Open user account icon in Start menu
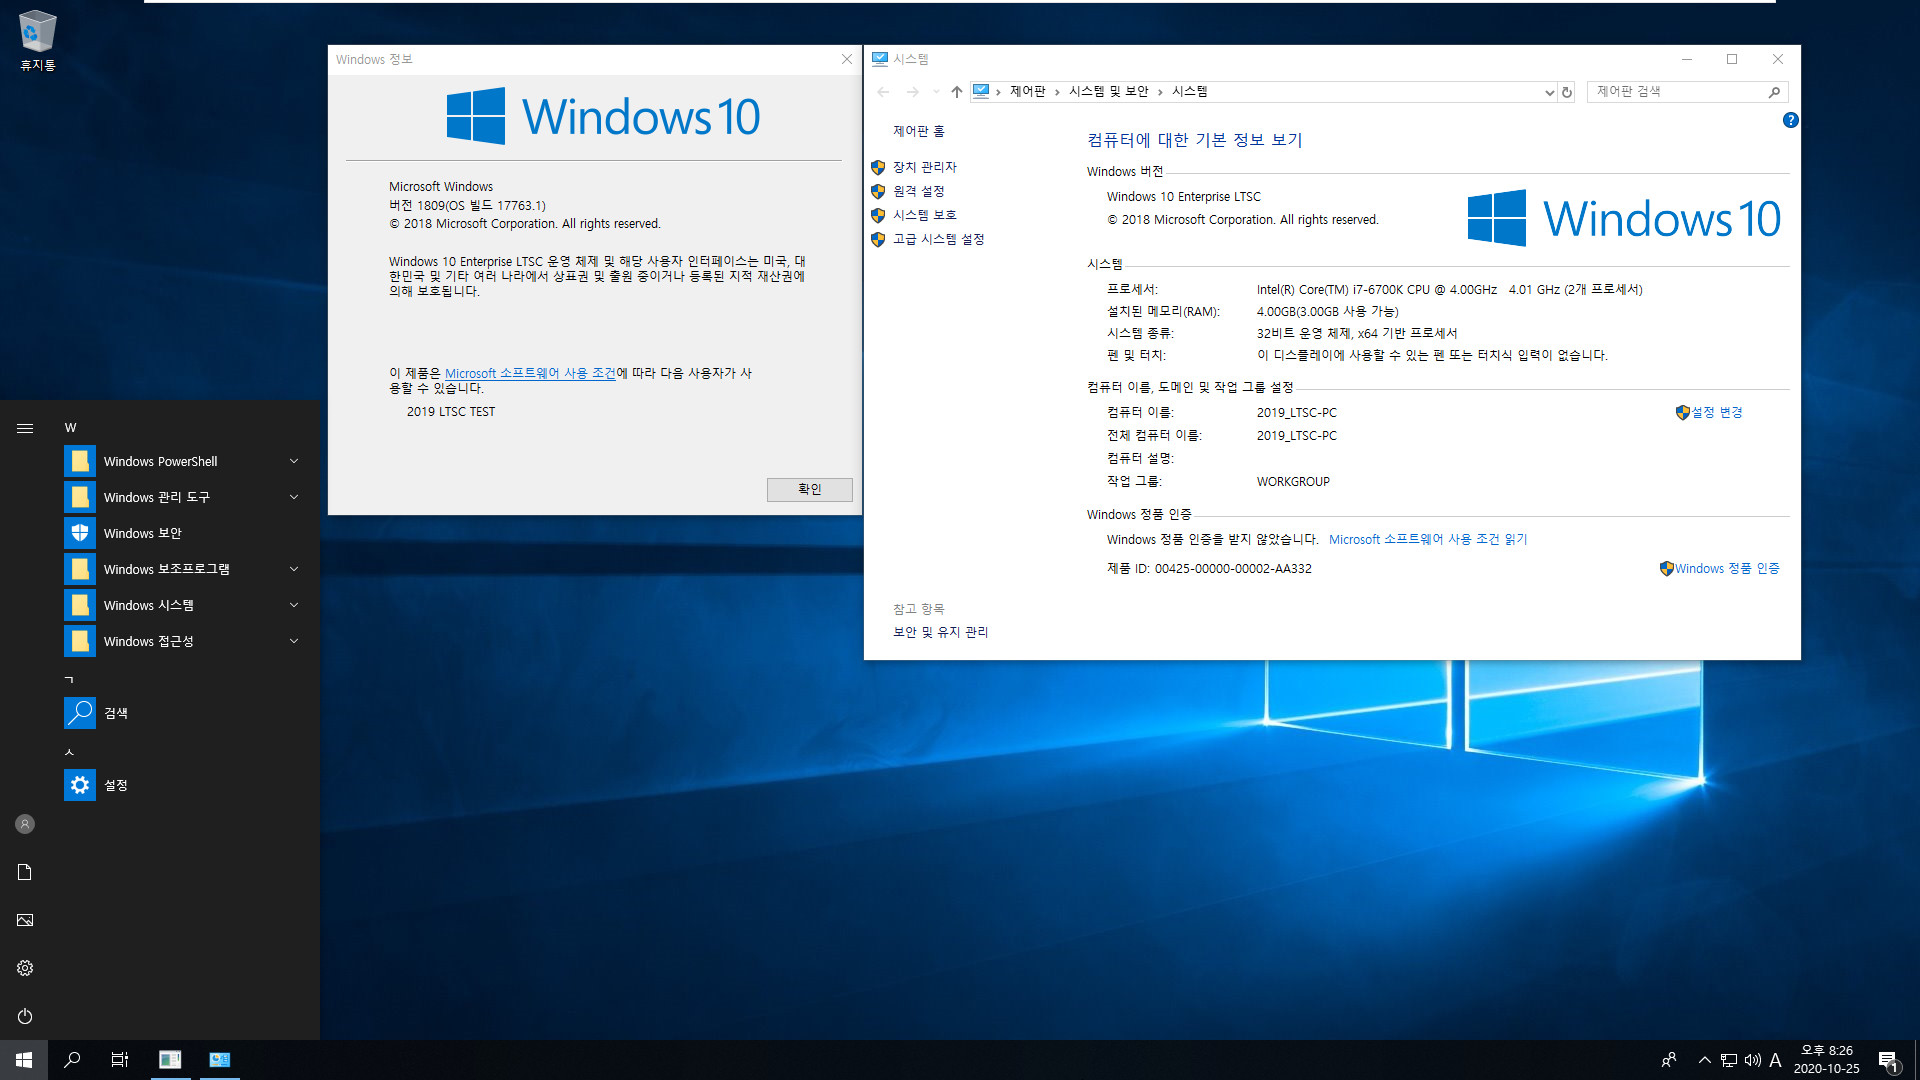 (x=25, y=824)
